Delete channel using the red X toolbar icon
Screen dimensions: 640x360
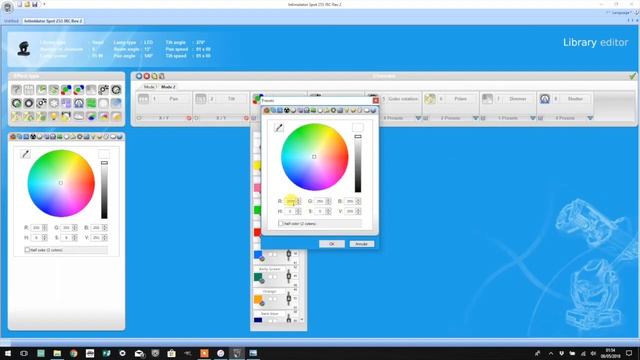pos(147,76)
